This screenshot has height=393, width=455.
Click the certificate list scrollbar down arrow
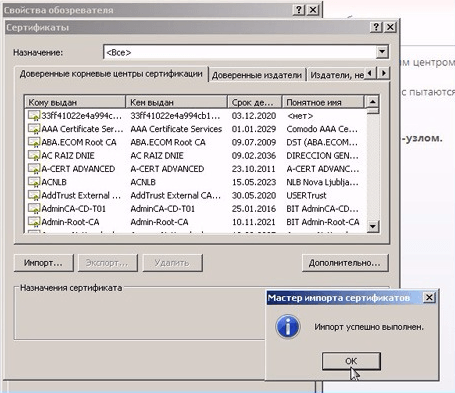pyautogui.click(x=373, y=227)
